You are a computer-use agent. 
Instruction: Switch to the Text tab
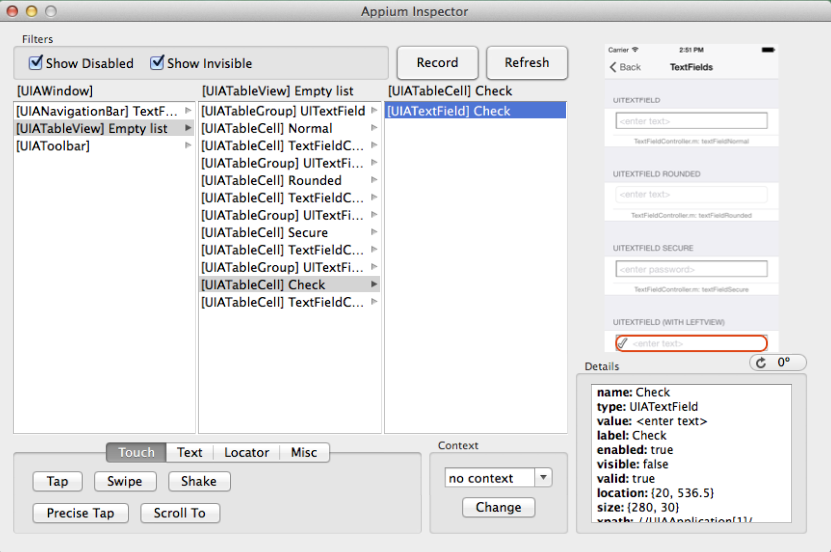point(190,452)
